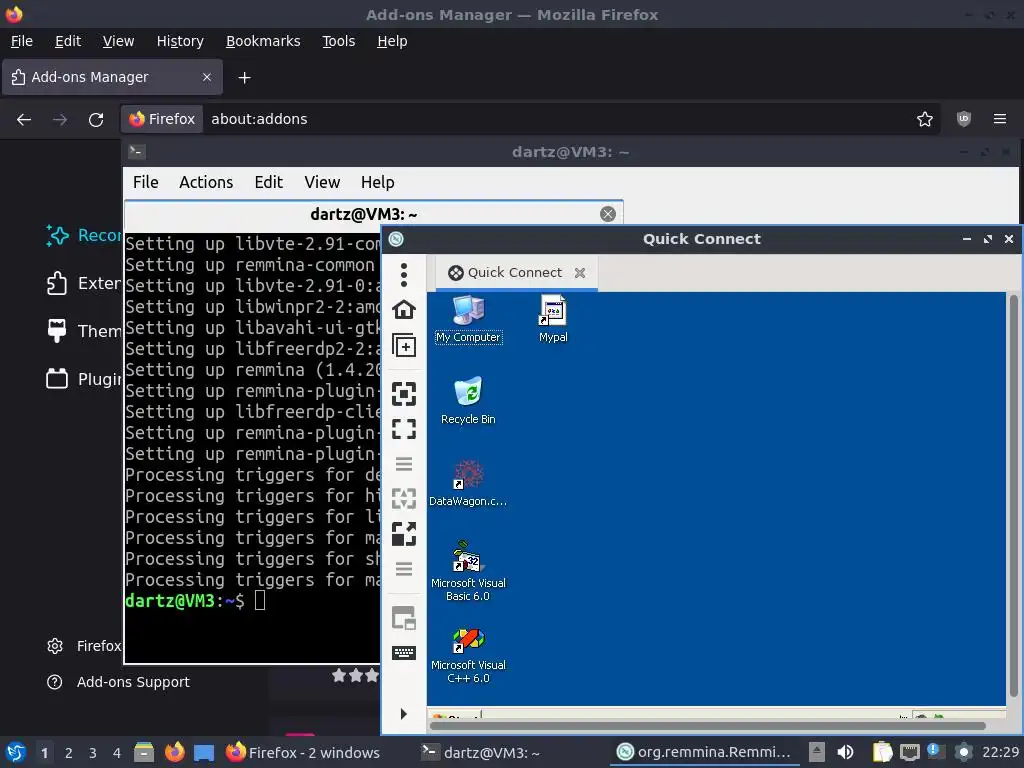Screen dimensions: 1024x768
Task: Click the 22:29 clock in taskbar
Action: click(x=1000, y=752)
